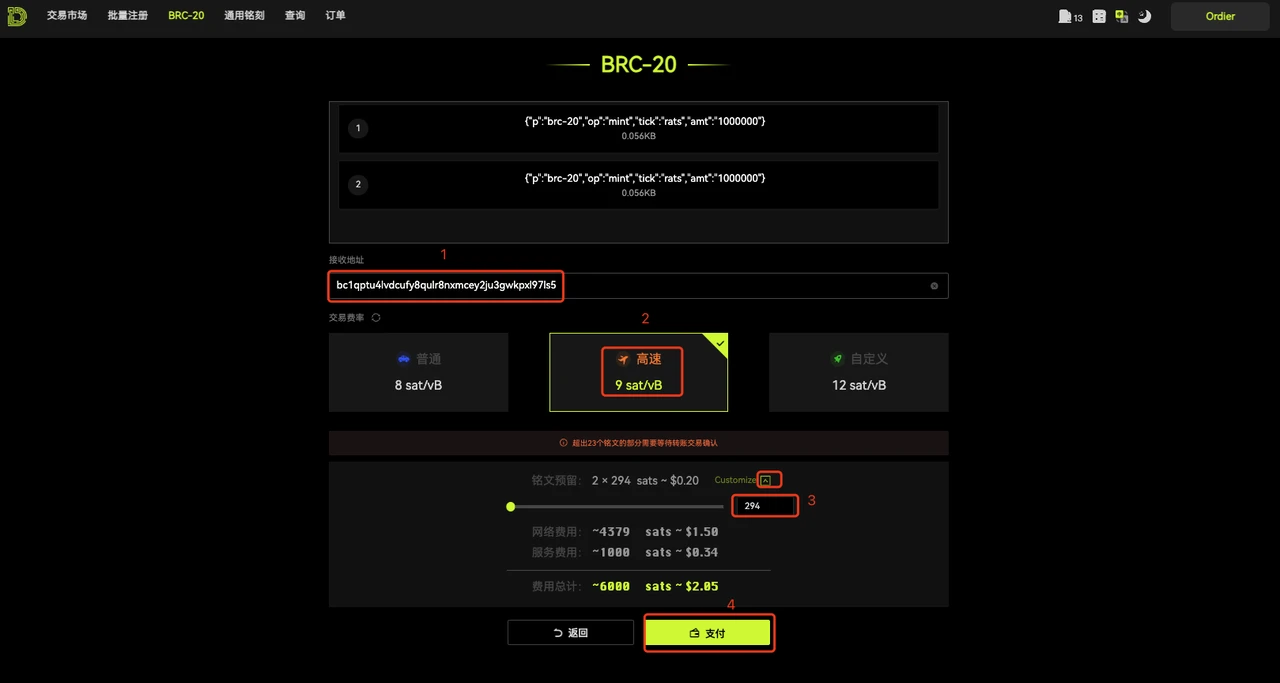
Task: Choose the 自定义 12 sat/vB fee option
Action: tap(858, 372)
